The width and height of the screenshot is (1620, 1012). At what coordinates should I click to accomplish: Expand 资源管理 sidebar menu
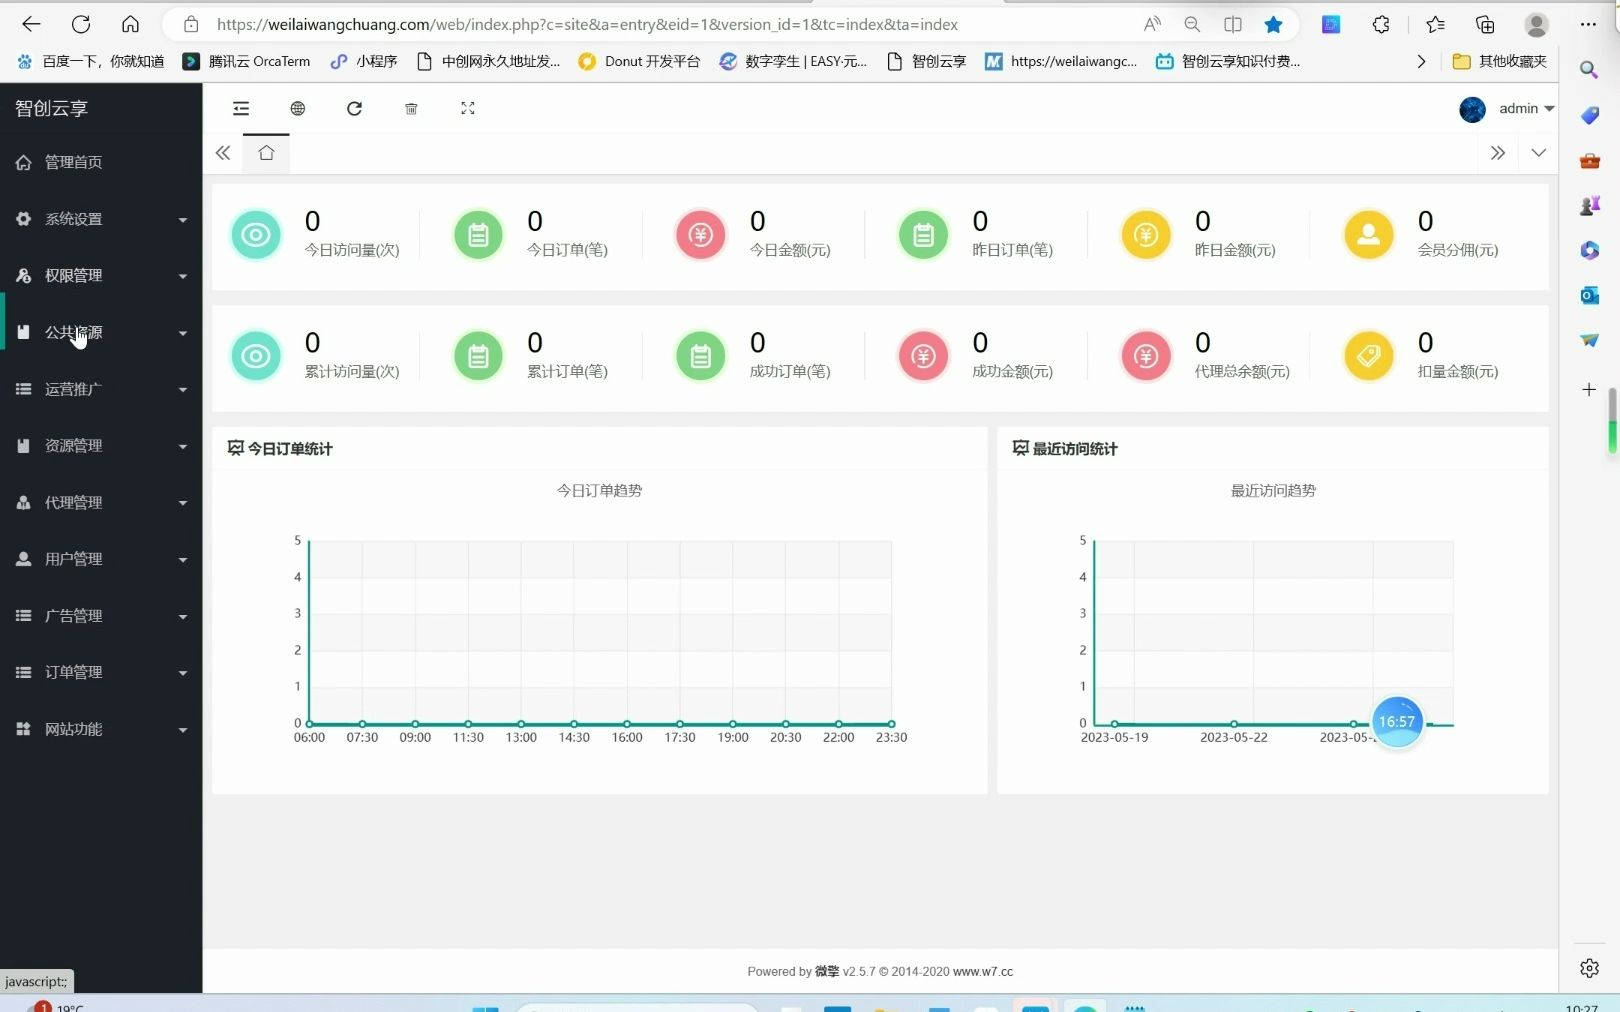click(101, 445)
